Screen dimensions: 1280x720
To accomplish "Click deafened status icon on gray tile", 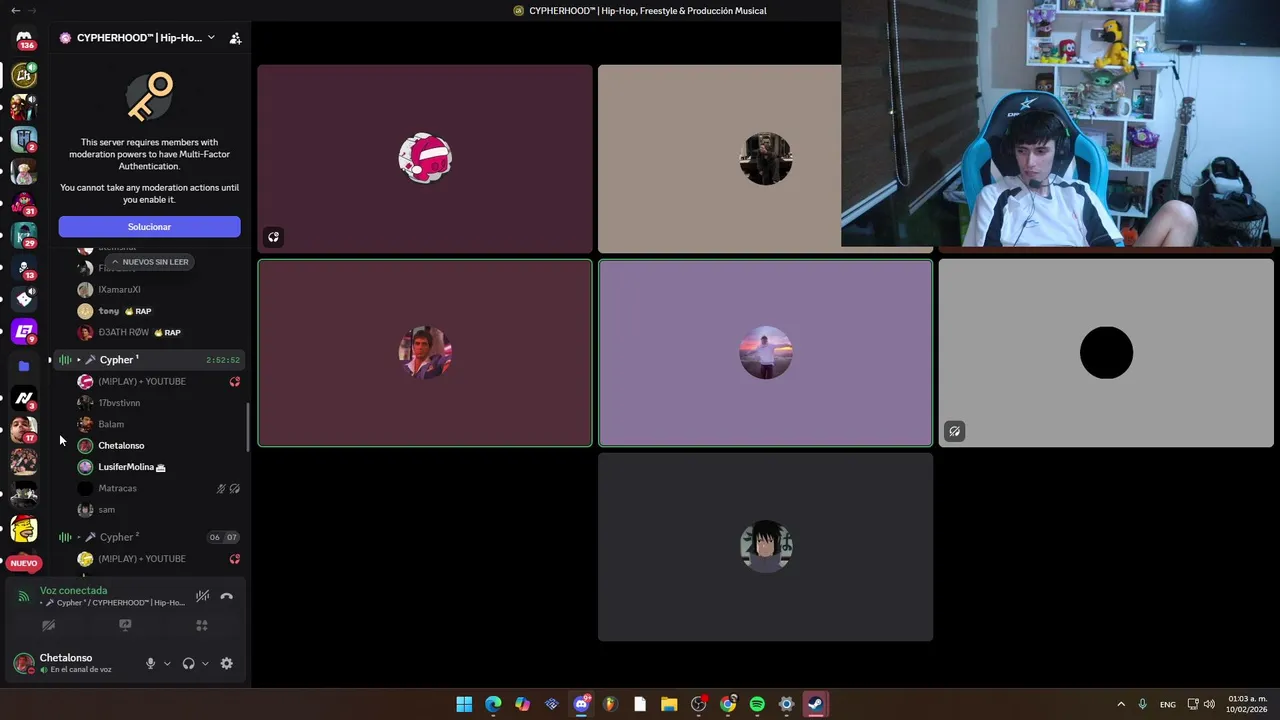I will tap(954, 432).
